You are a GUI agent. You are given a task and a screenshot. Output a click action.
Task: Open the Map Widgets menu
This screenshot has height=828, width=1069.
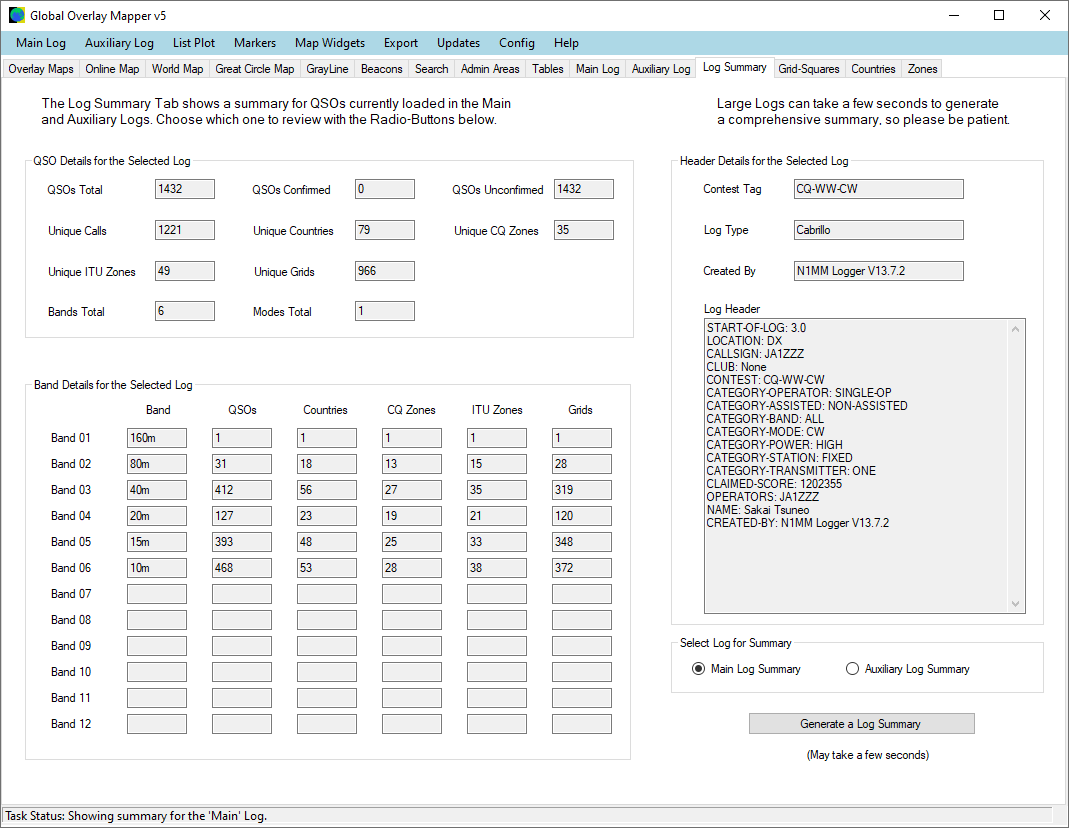coord(330,43)
